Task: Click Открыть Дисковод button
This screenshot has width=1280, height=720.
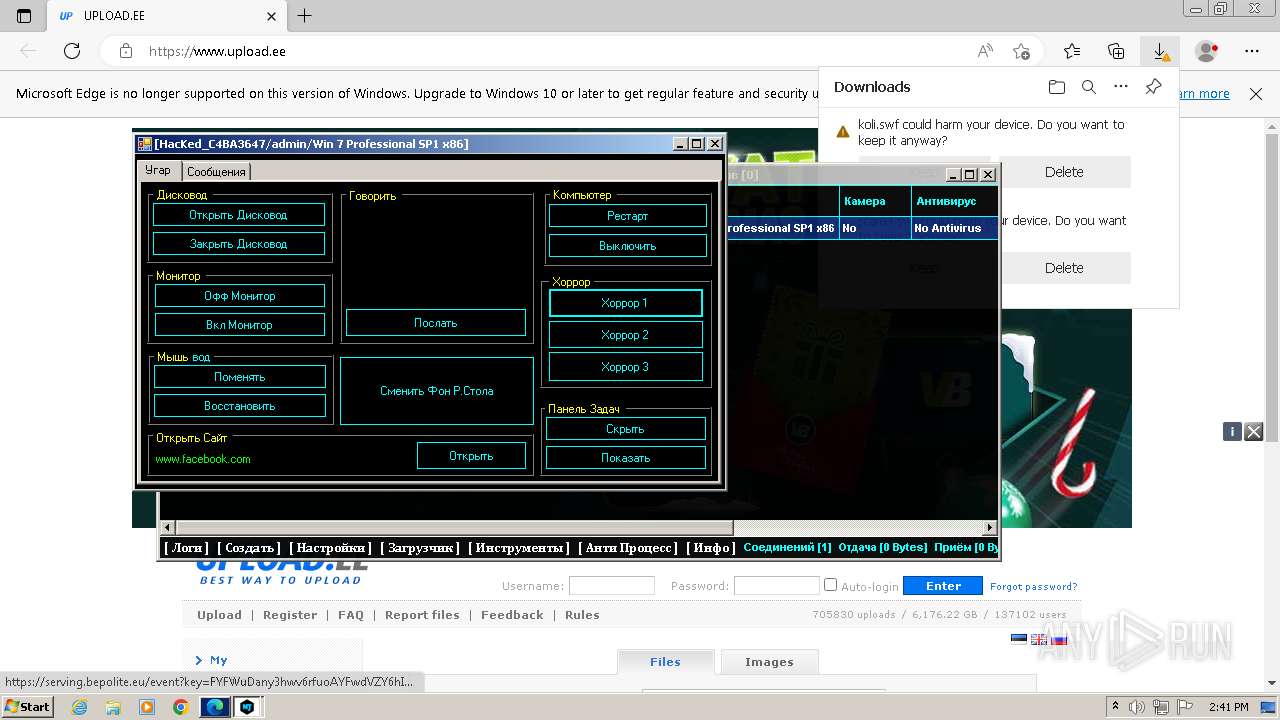Action: (x=239, y=215)
